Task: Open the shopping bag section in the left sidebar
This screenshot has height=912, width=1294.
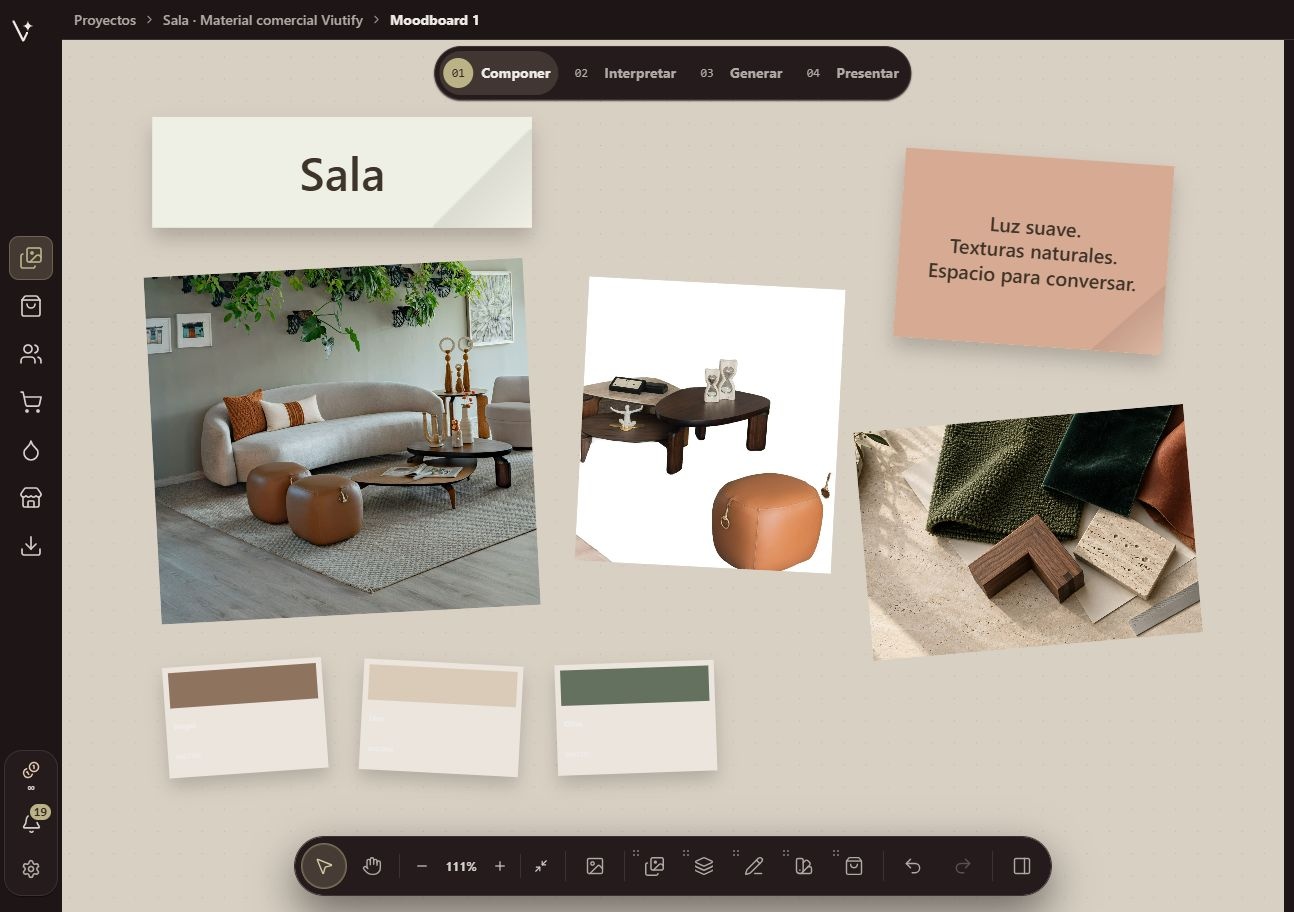Action: pyautogui.click(x=31, y=306)
